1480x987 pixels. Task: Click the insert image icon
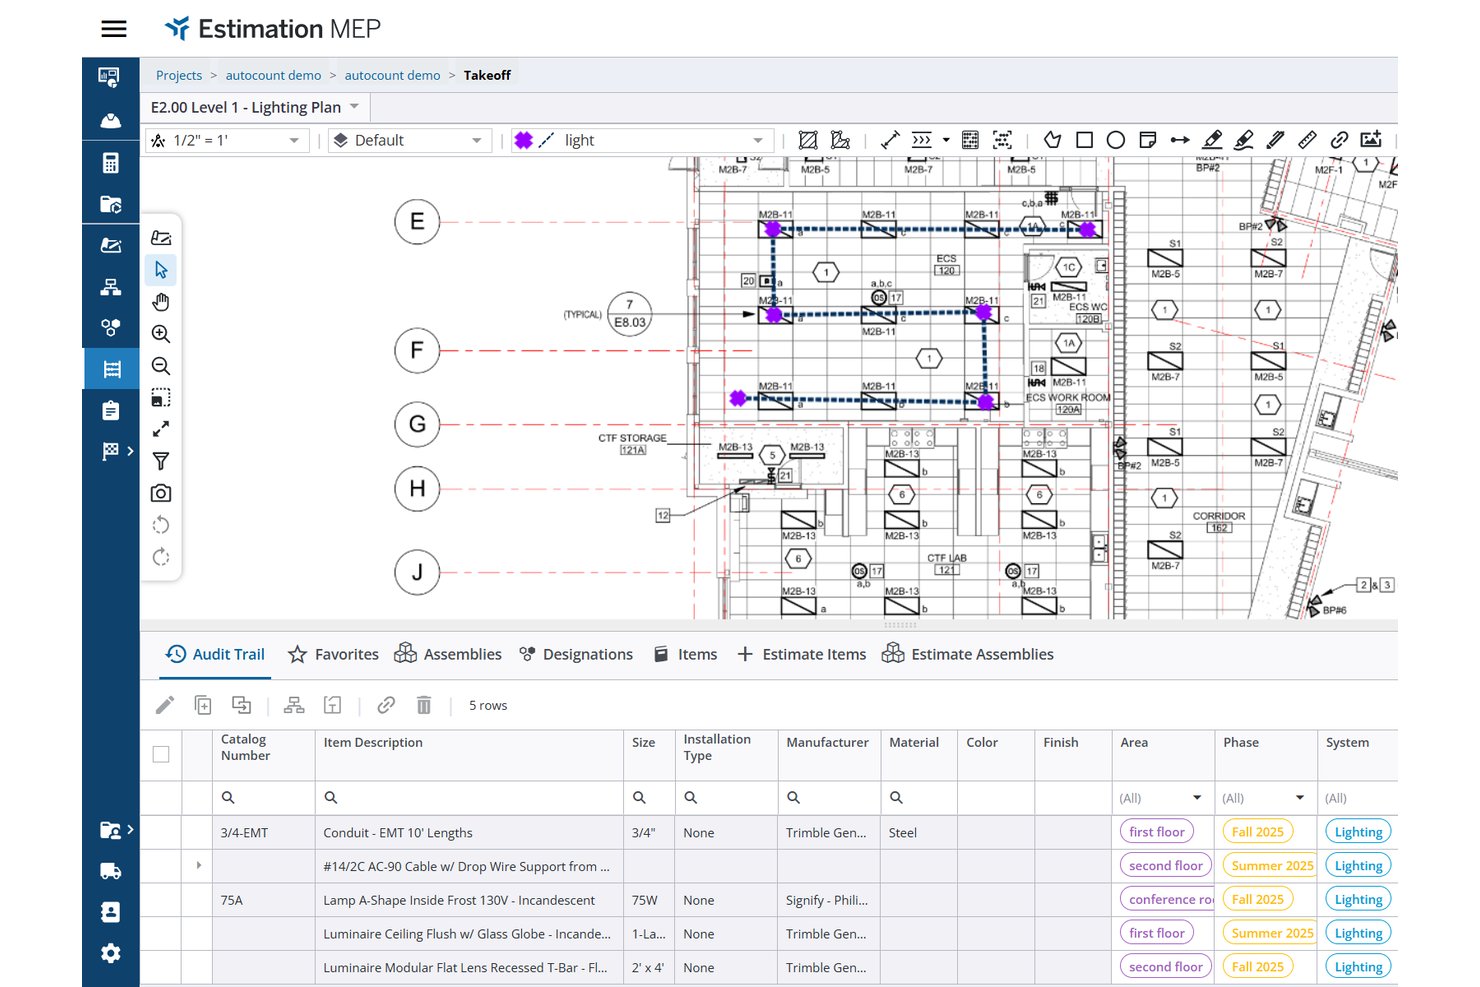click(1371, 140)
